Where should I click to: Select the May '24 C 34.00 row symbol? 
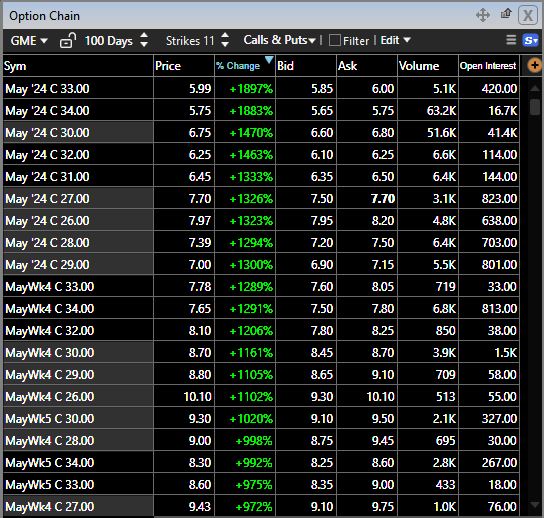coord(47,111)
